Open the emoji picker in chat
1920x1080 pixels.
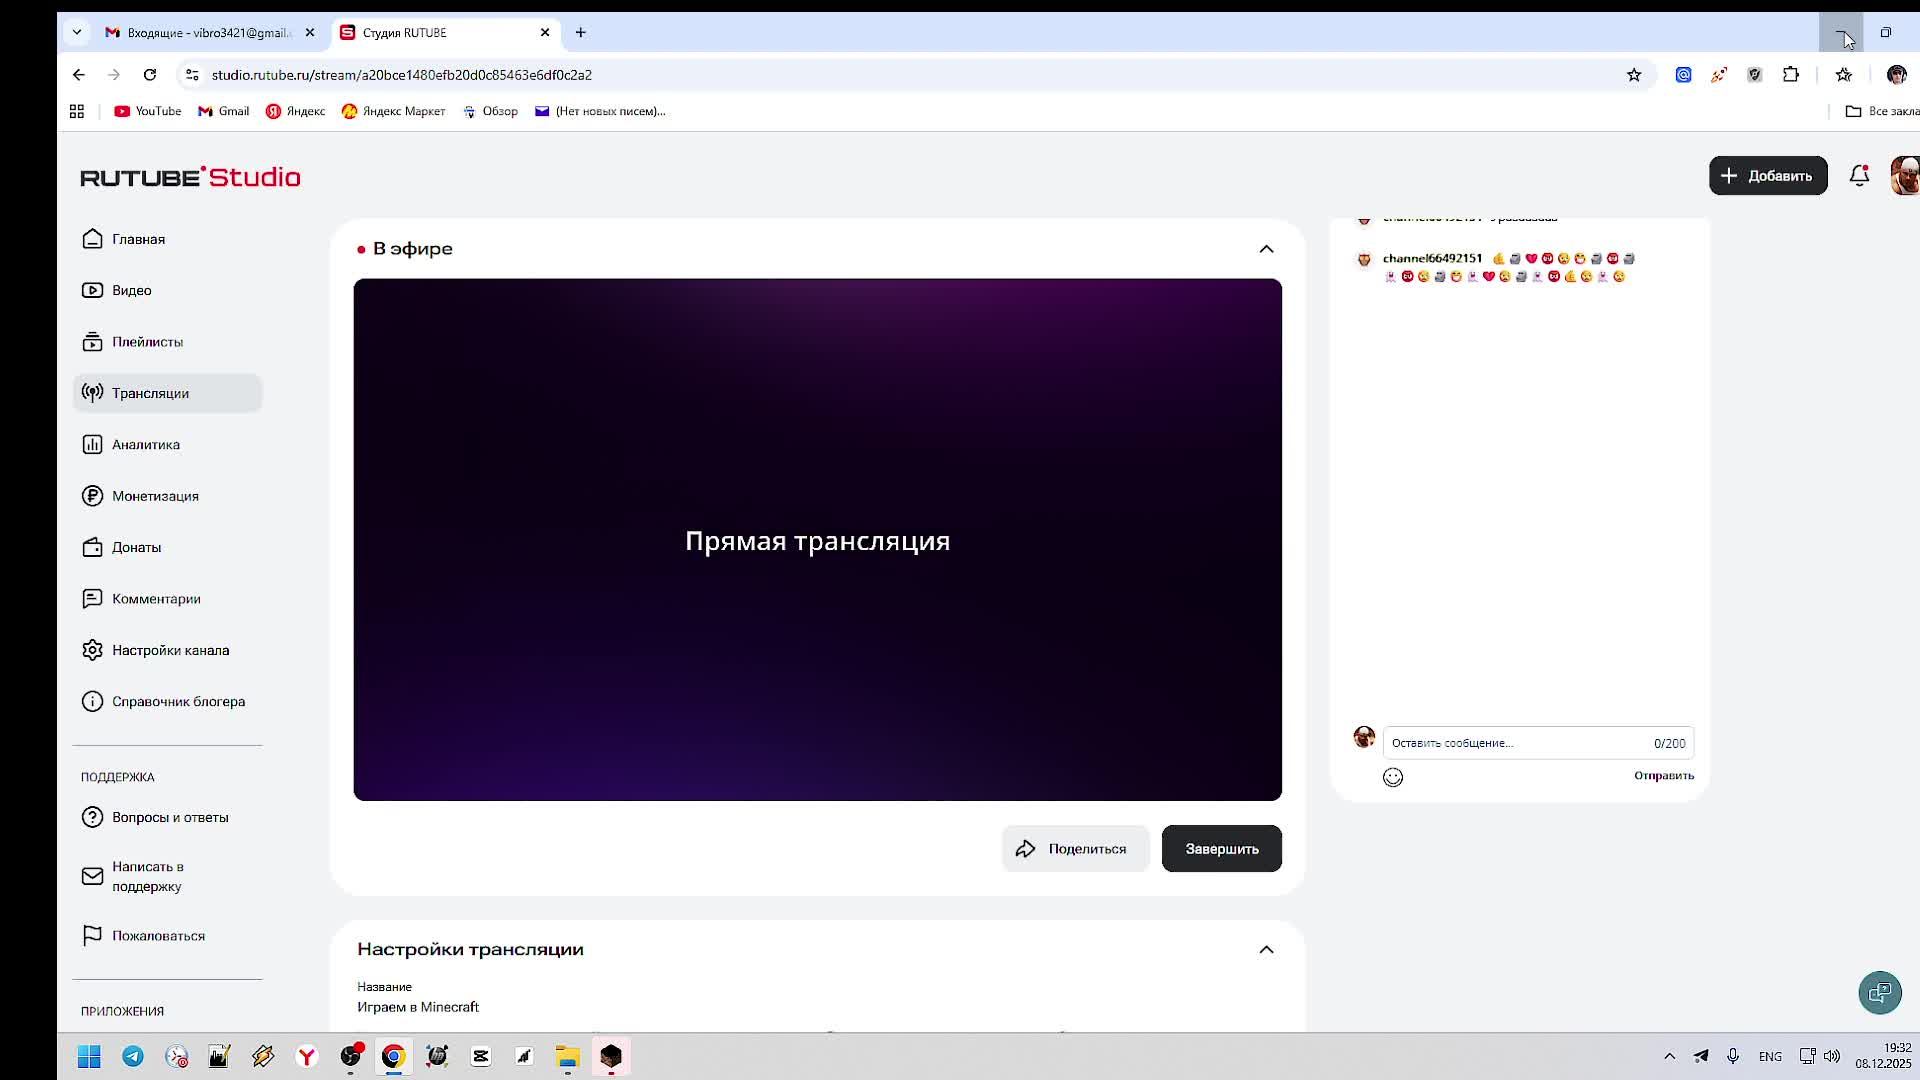tap(1392, 776)
